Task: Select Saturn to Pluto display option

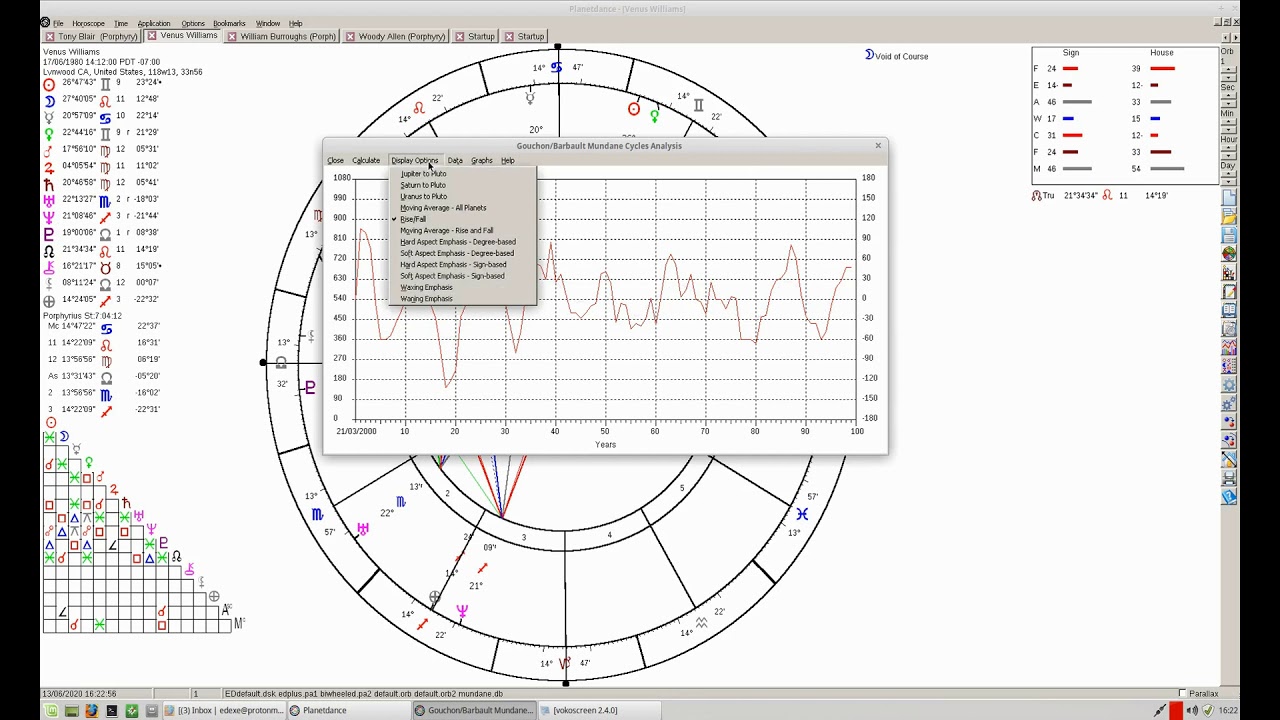Action: pos(423,185)
